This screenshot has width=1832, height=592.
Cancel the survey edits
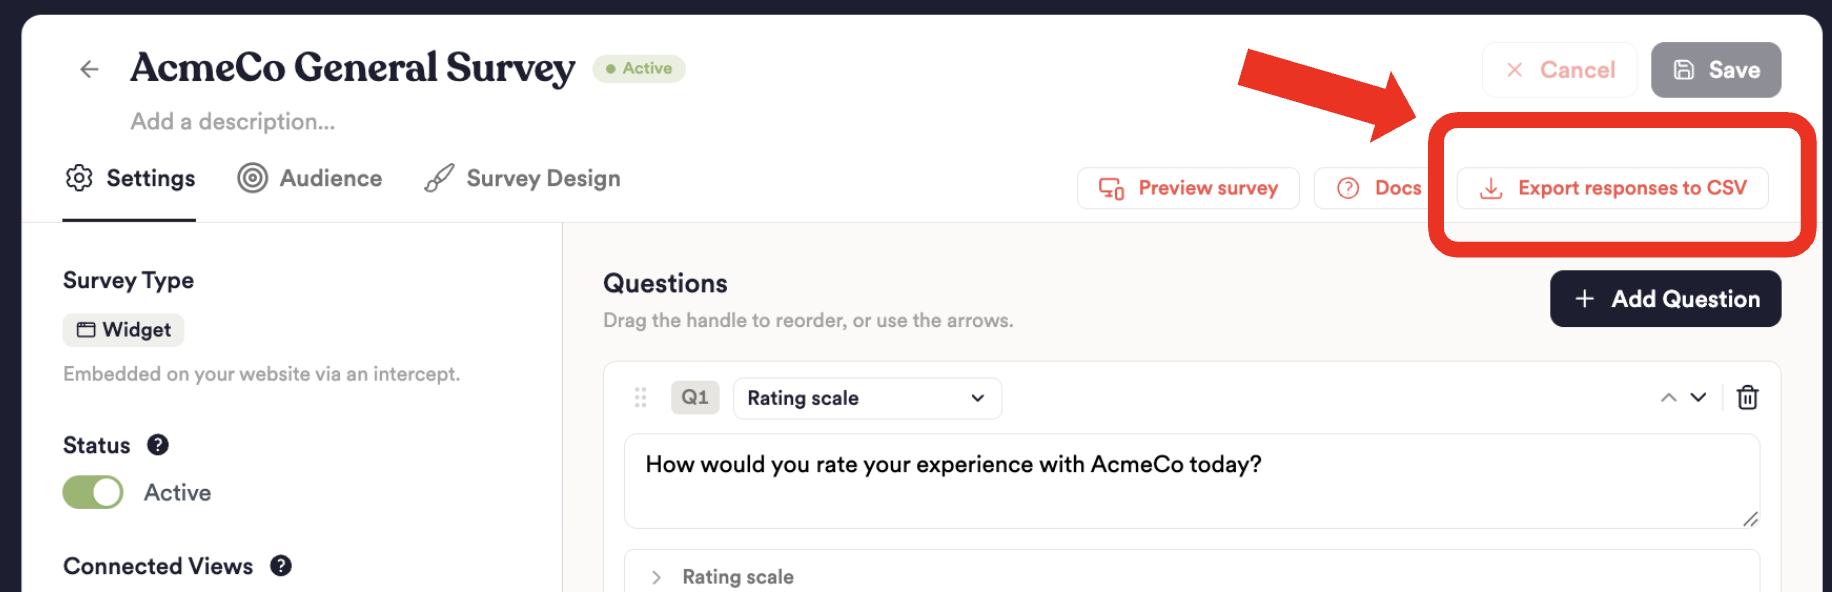[x=1559, y=70]
